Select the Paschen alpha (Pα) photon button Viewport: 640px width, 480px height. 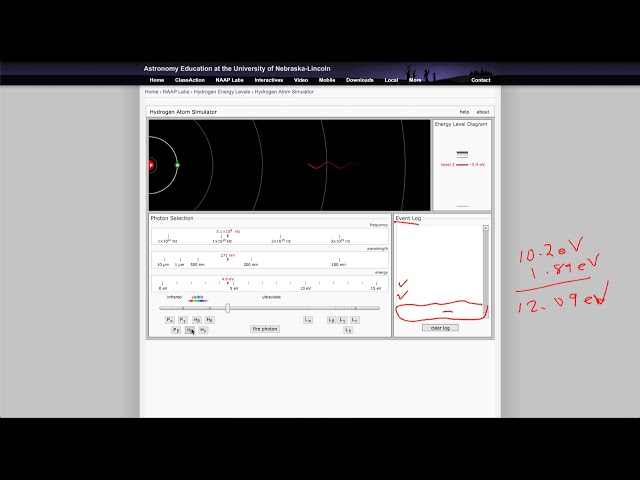coord(170,320)
